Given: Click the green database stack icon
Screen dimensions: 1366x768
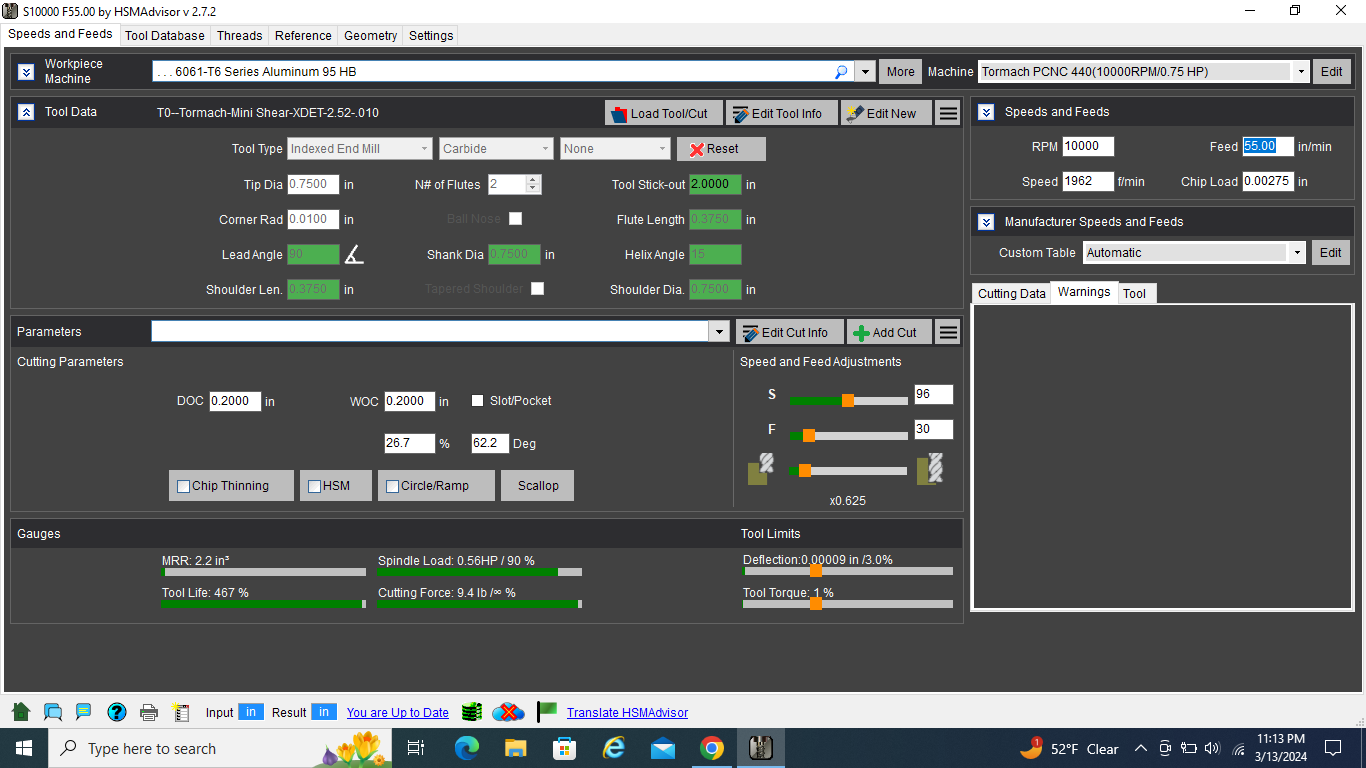Looking at the screenshot, I should tap(472, 712).
